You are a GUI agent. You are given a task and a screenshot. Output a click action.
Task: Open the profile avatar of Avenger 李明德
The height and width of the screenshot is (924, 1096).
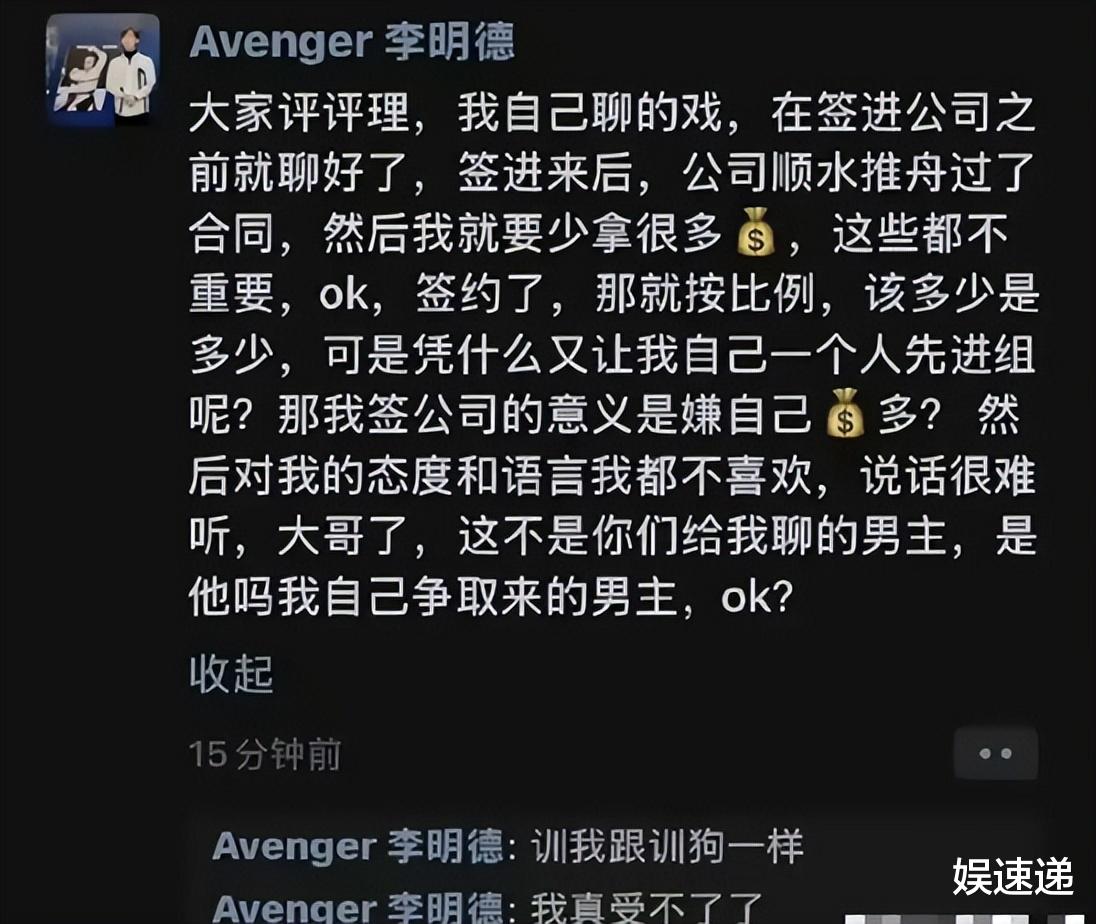pos(103,71)
